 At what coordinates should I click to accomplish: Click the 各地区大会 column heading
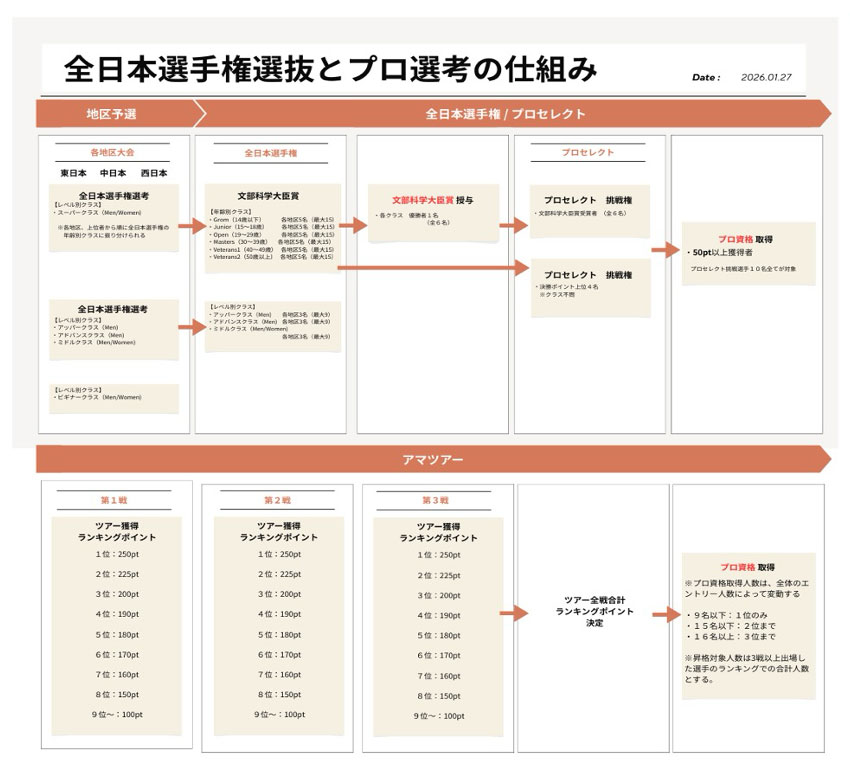[x=112, y=153]
